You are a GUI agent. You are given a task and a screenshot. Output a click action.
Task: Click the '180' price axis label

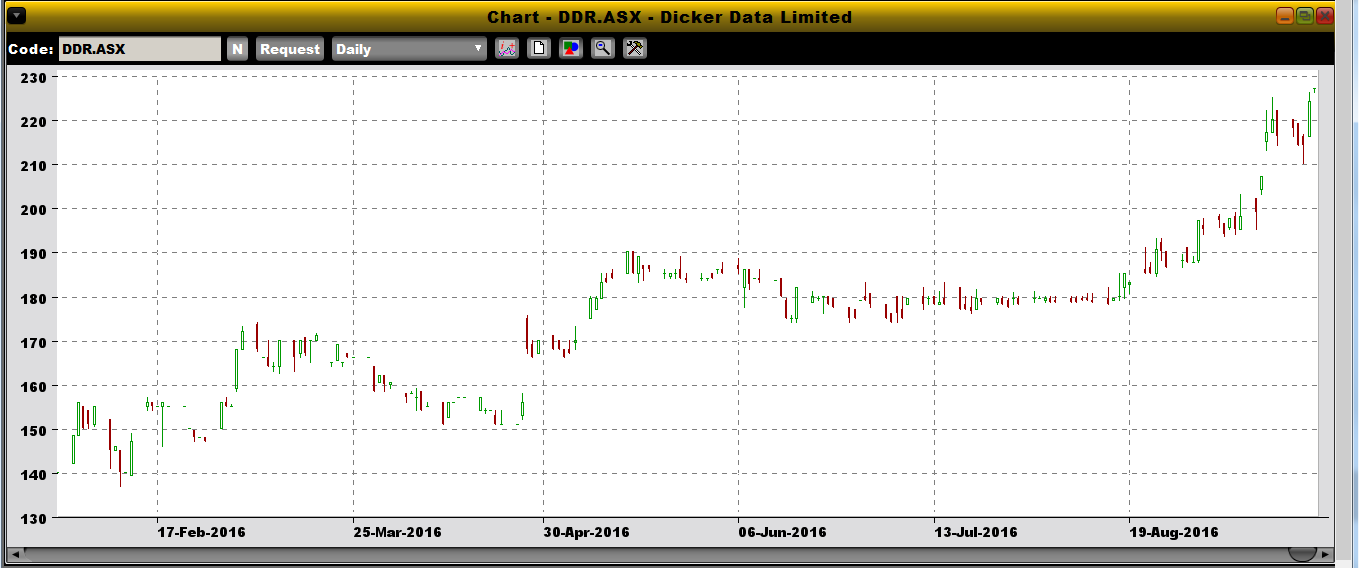[x=34, y=298]
